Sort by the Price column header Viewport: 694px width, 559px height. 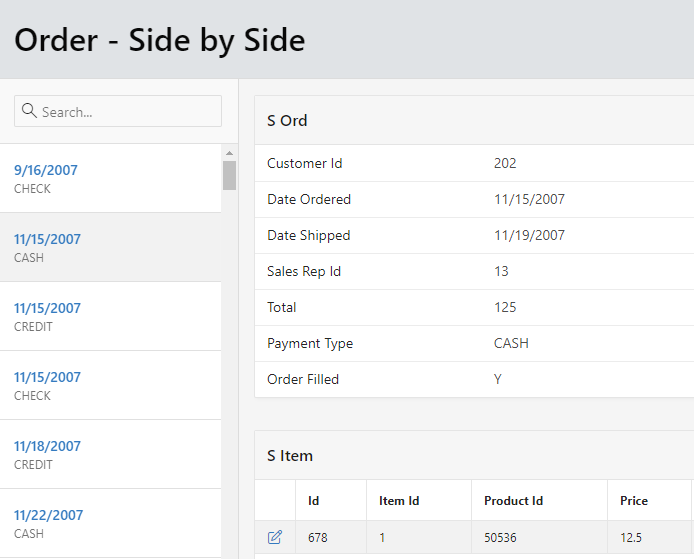634,501
